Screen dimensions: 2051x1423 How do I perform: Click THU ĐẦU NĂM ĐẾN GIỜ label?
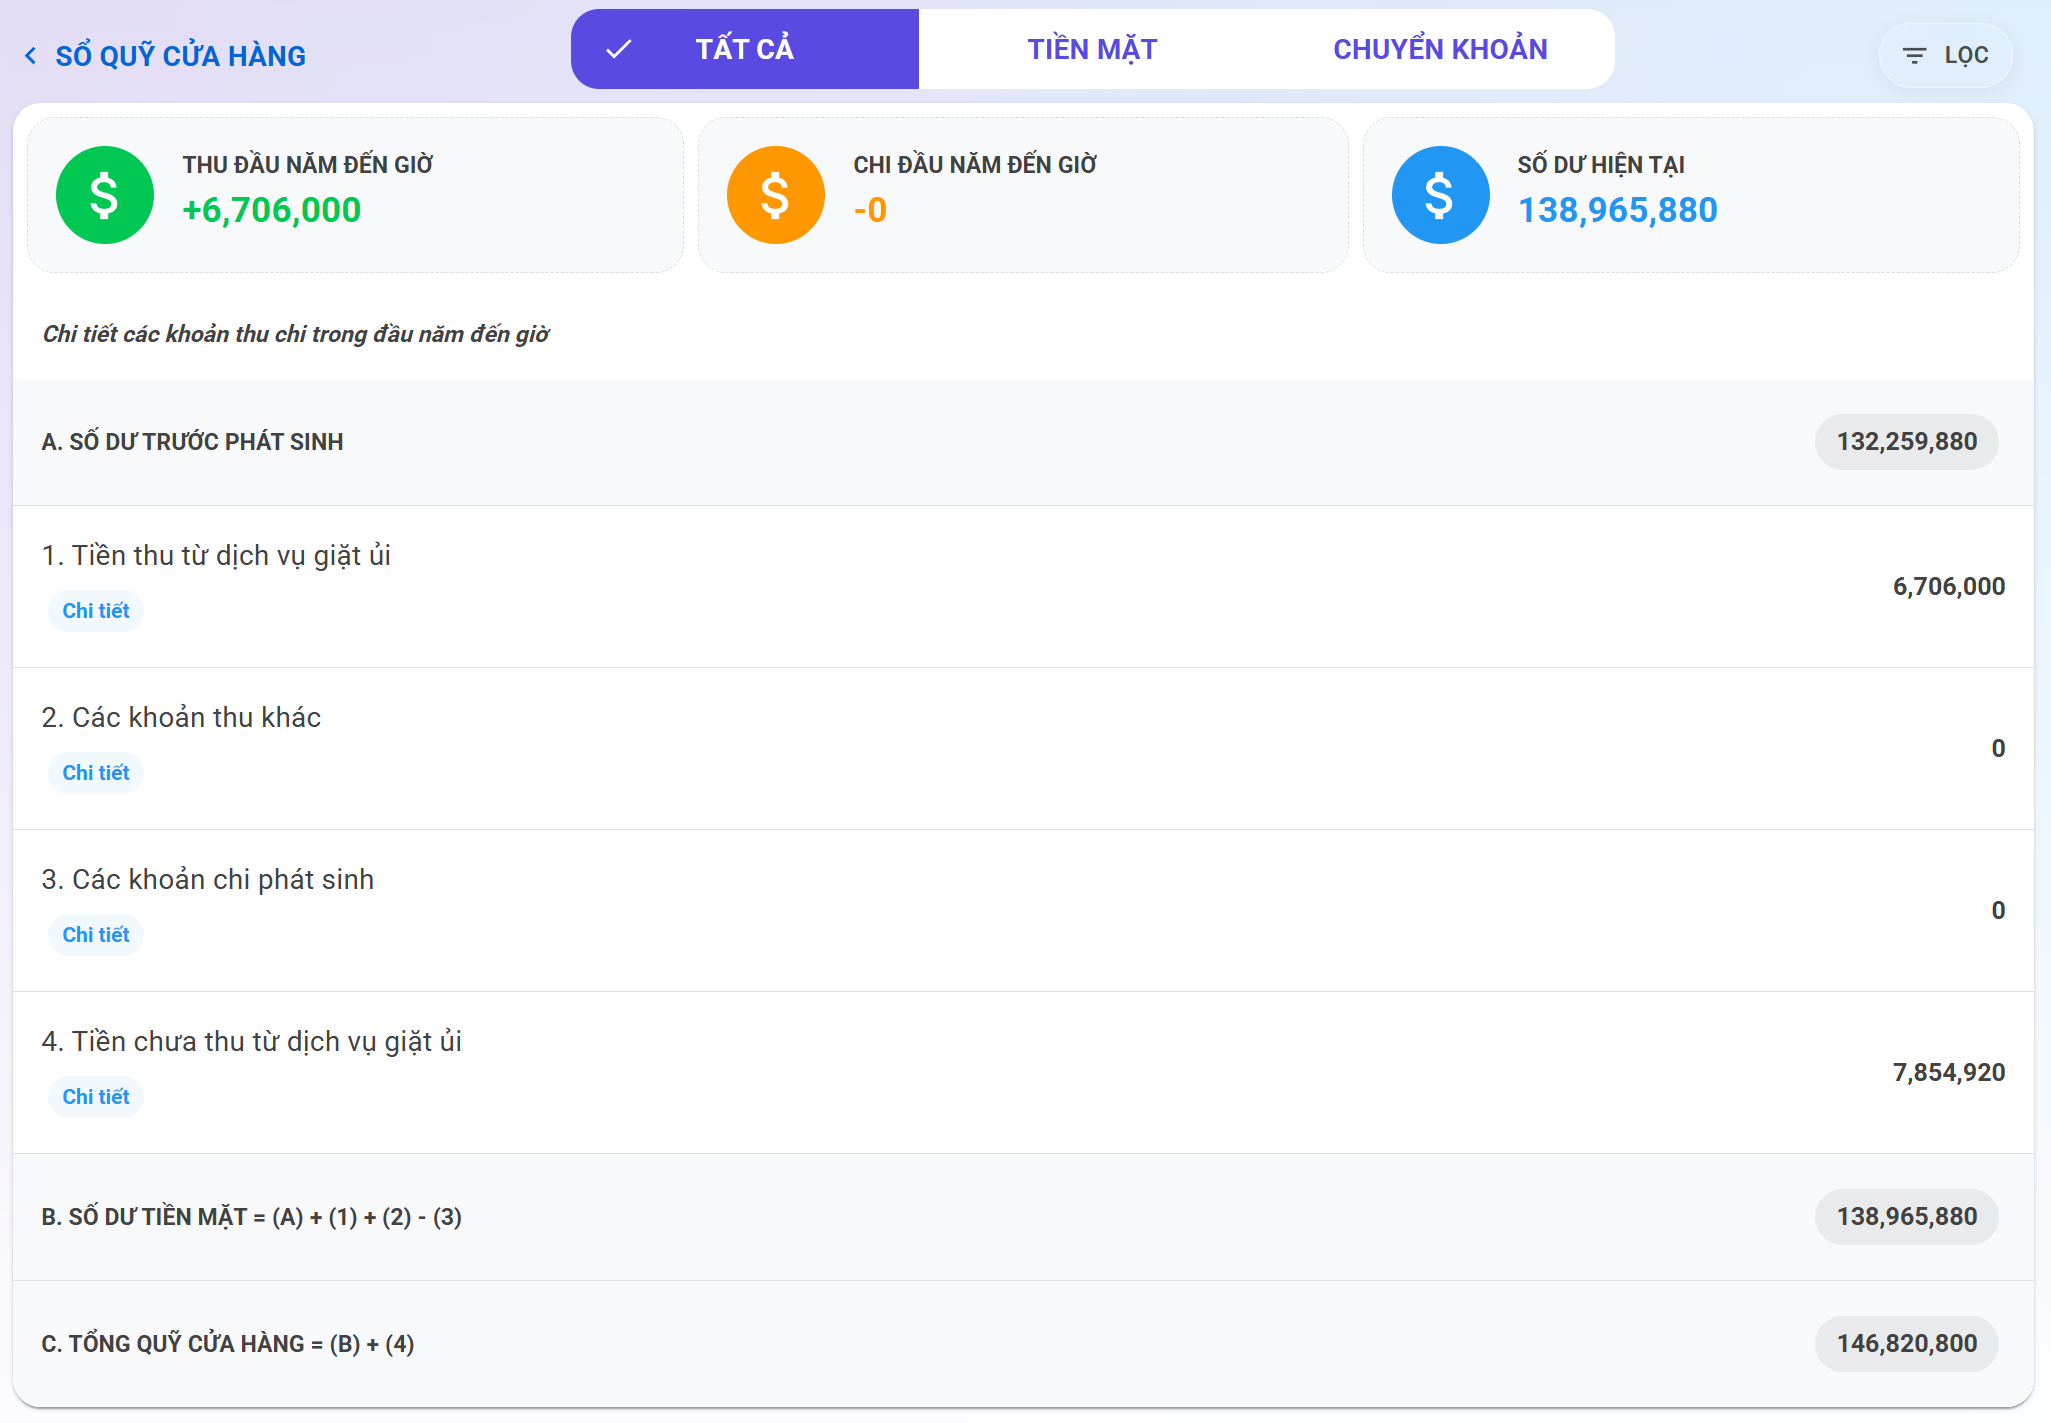308,165
